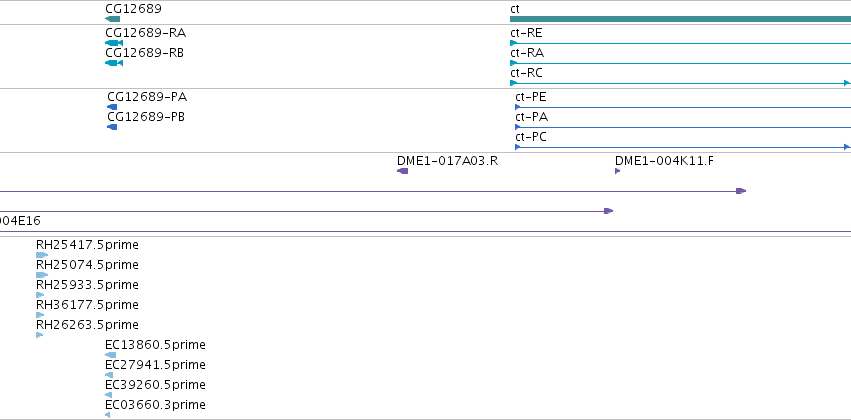Click the CG12689-RA transcript glyph
The height and width of the screenshot is (420, 851).
tap(114, 43)
